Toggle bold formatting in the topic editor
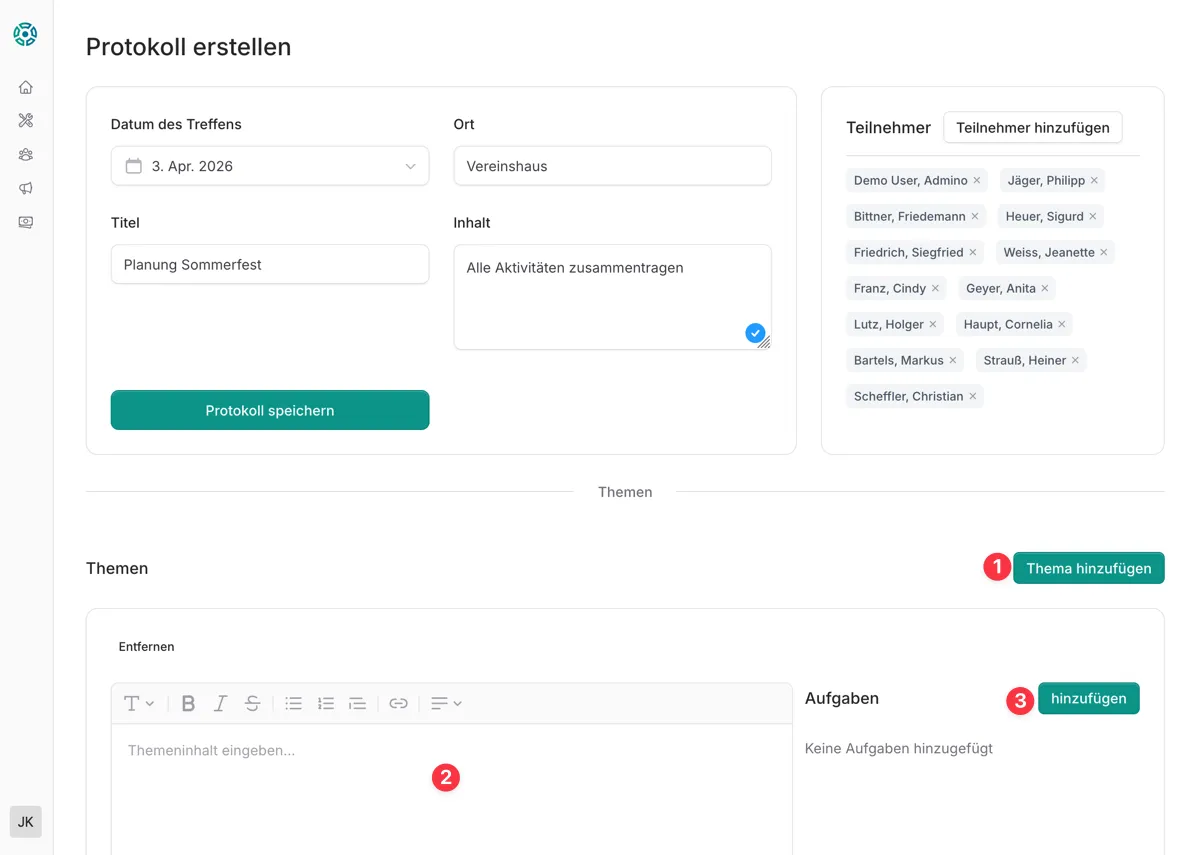This screenshot has width=1193, height=855. (188, 703)
